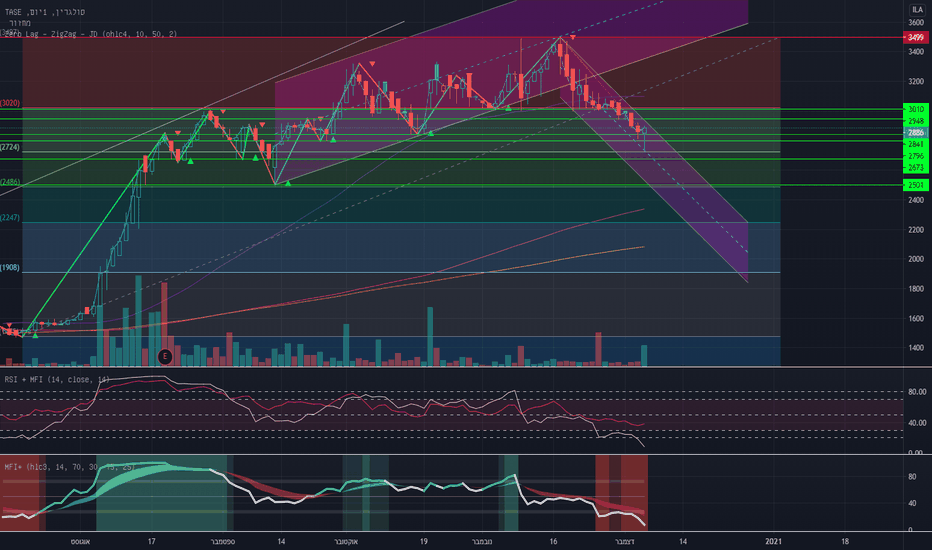Viewport: 932px width, 550px height.
Task: Click the E earnings marker on chart
Action: (x=165, y=357)
